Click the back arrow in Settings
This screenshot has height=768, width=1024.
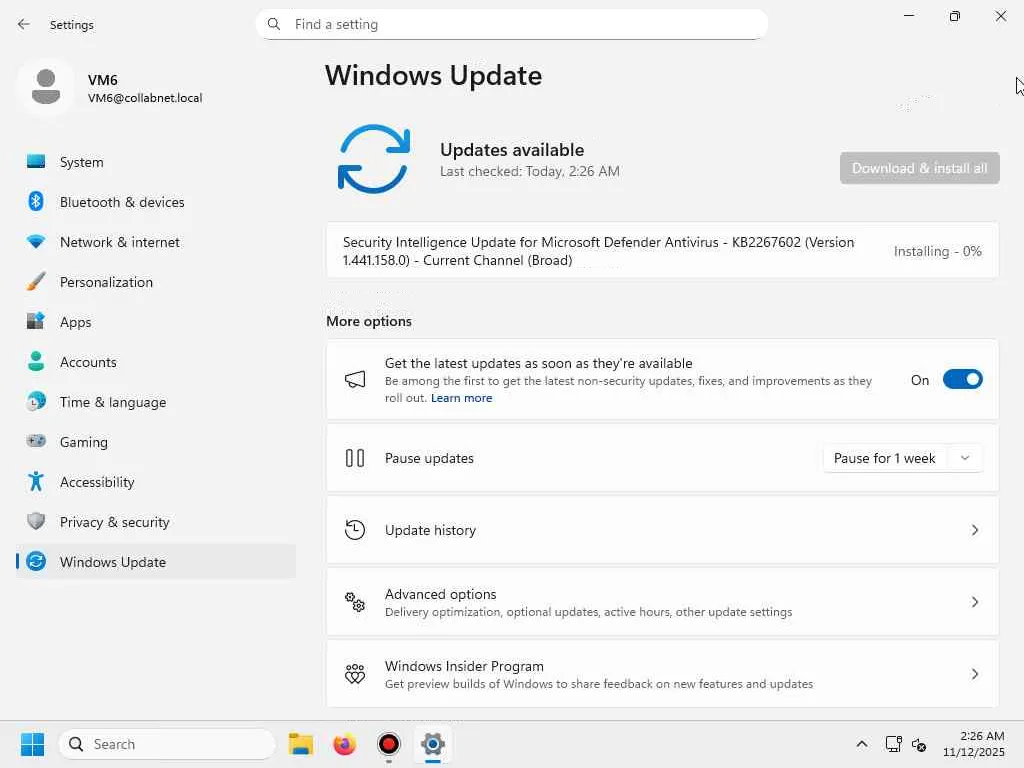click(x=24, y=24)
